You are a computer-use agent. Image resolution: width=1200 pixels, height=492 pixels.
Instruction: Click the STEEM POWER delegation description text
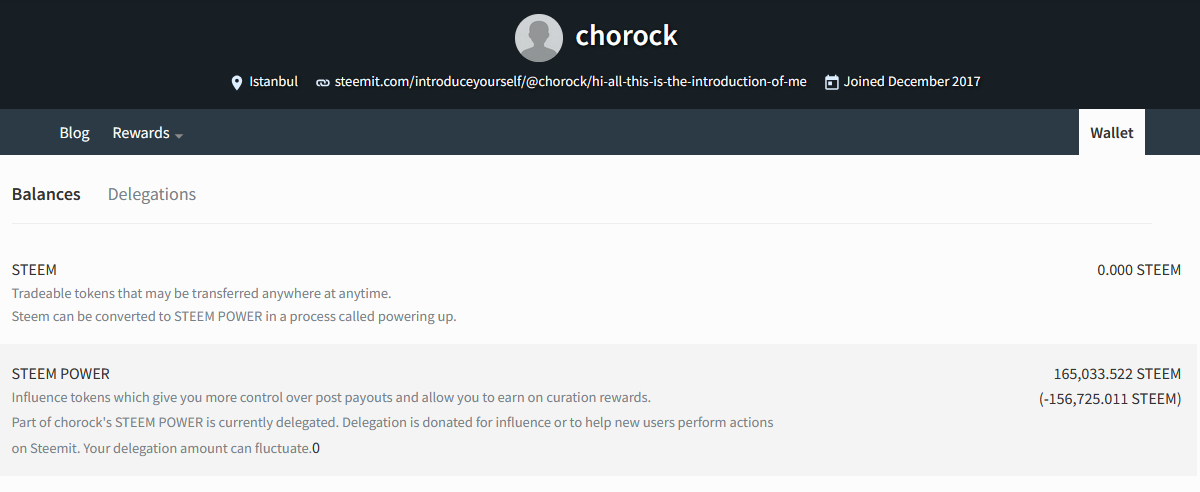pyautogui.click(x=392, y=435)
